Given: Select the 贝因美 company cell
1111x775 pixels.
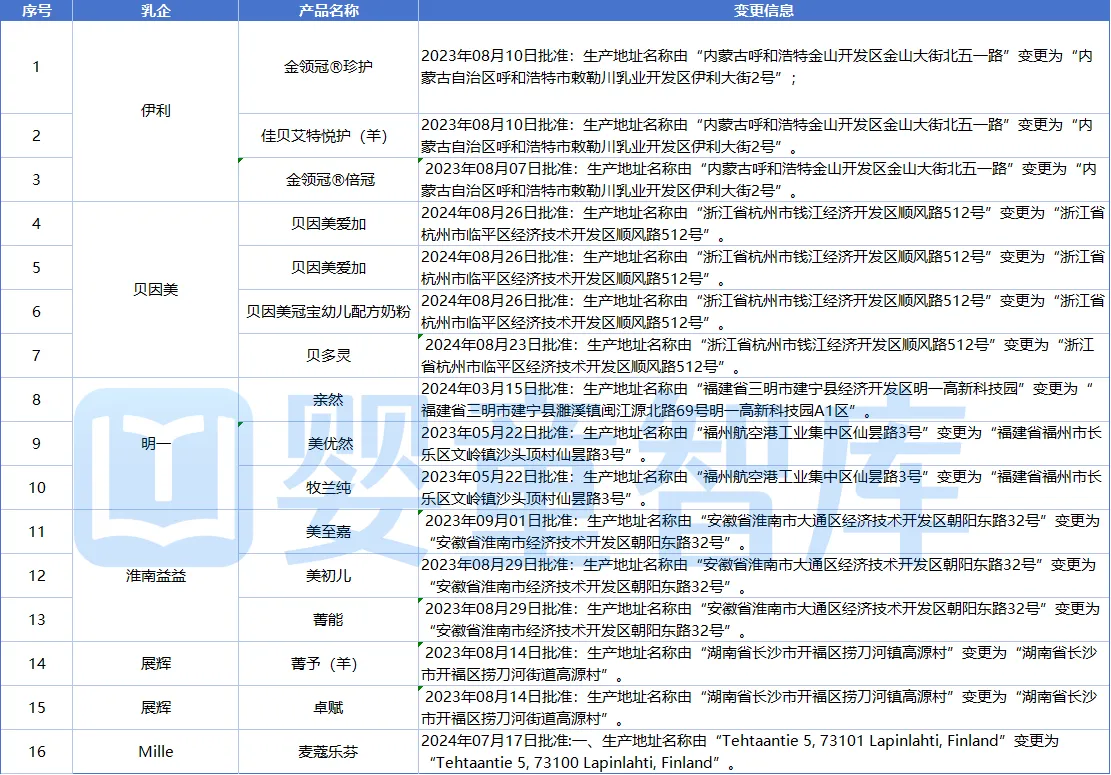Looking at the screenshot, I should pyautogui.click(x=155, y=290).
